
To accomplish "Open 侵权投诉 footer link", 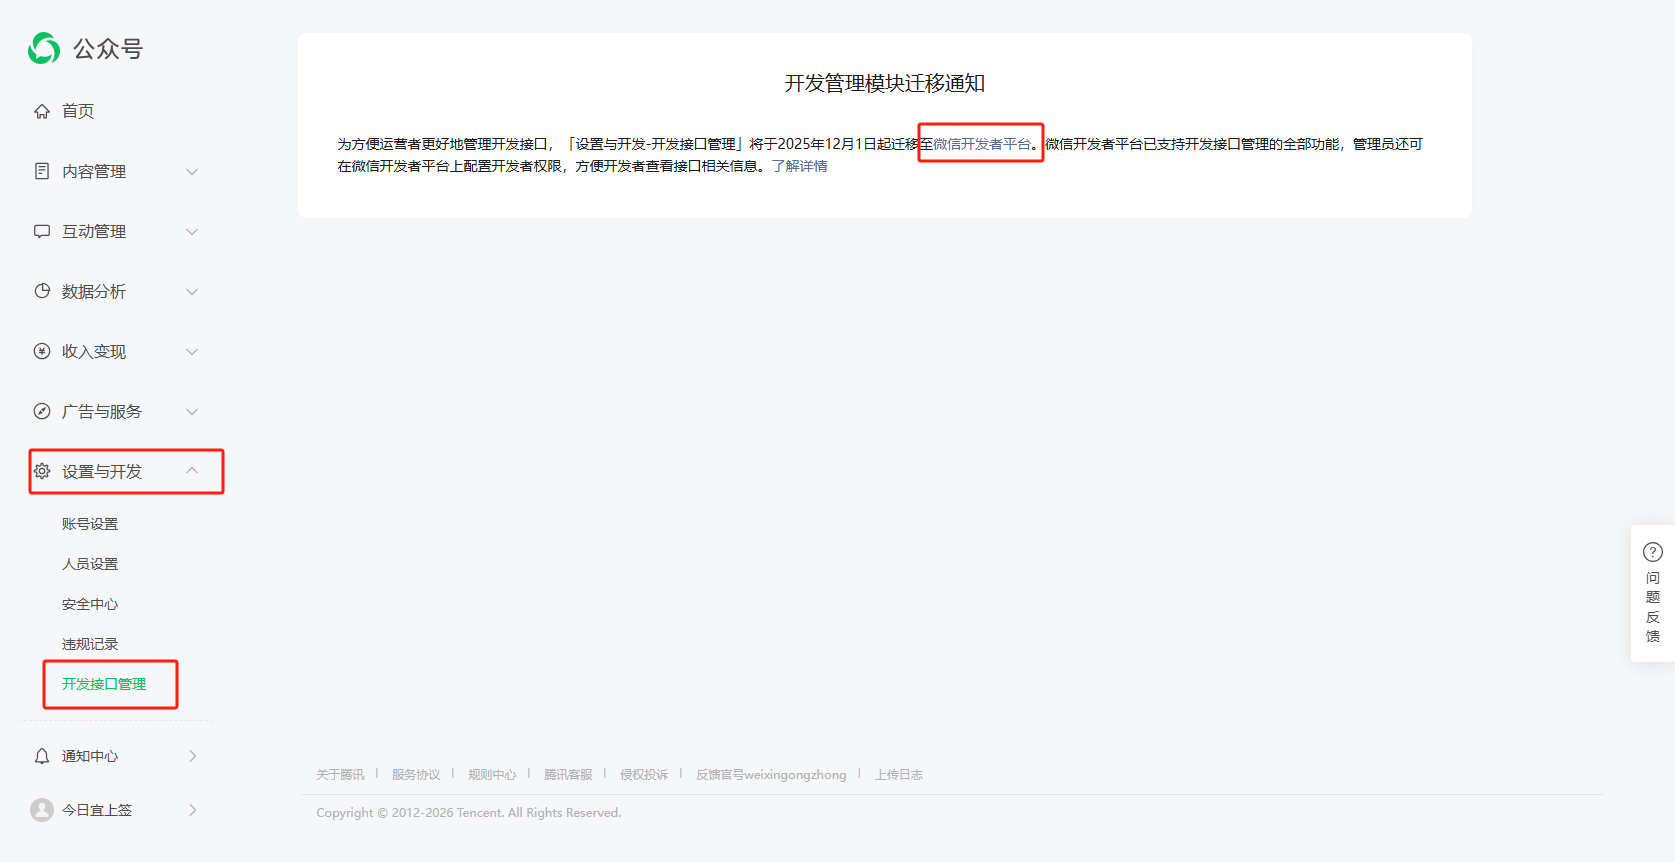I will [644, 775].
